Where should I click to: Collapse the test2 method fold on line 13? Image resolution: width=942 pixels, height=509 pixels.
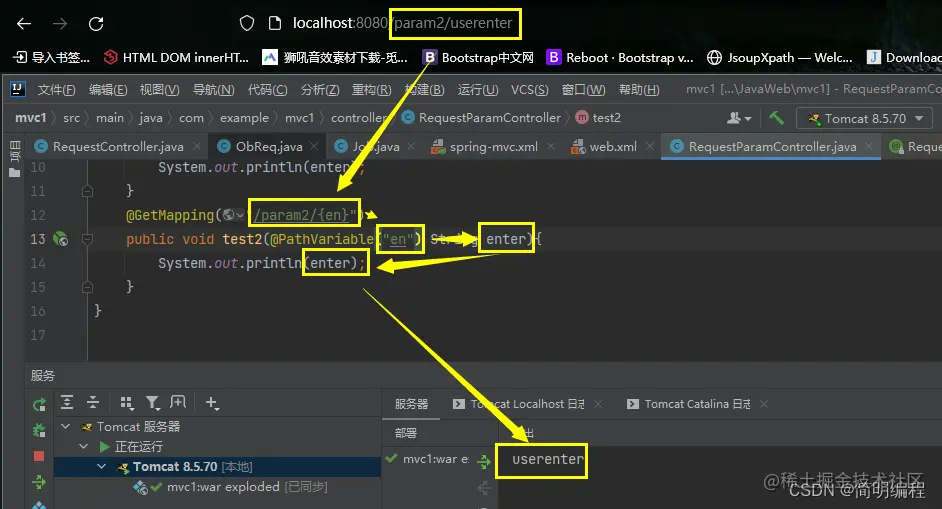pos(87,239)
